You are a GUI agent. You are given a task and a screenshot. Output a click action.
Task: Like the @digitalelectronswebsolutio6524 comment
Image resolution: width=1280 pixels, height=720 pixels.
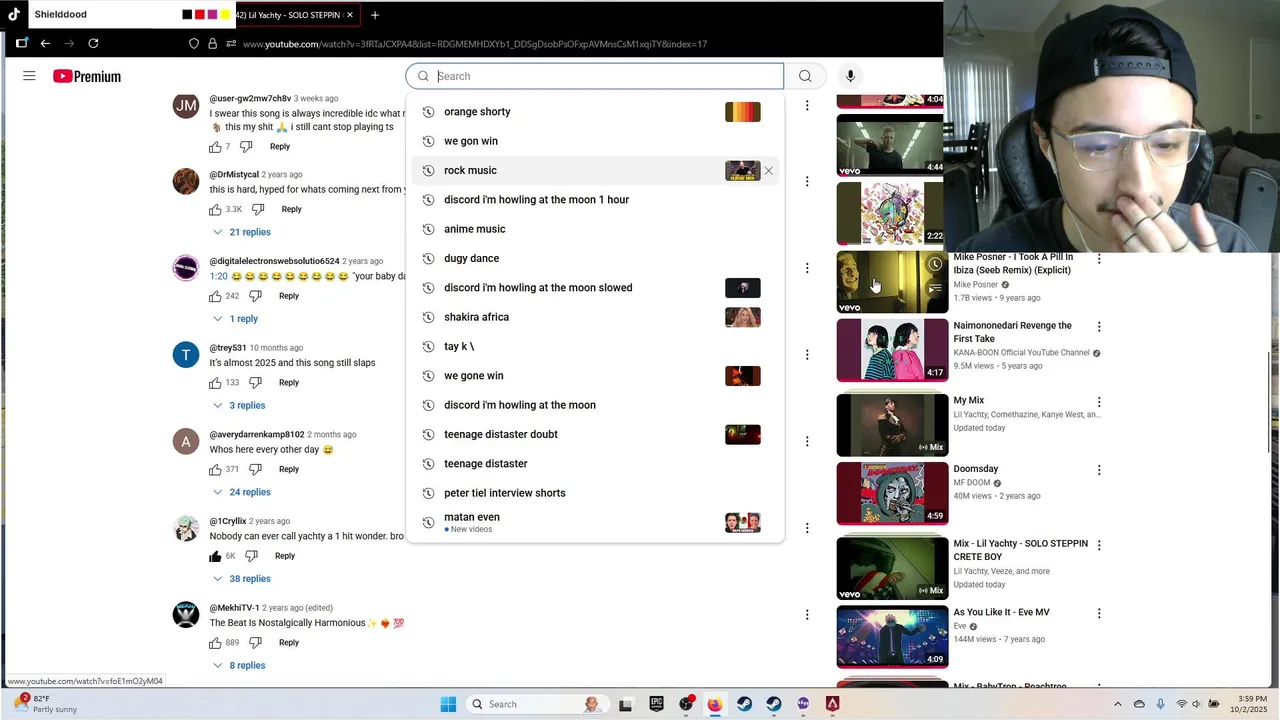[x=215, y=296]
